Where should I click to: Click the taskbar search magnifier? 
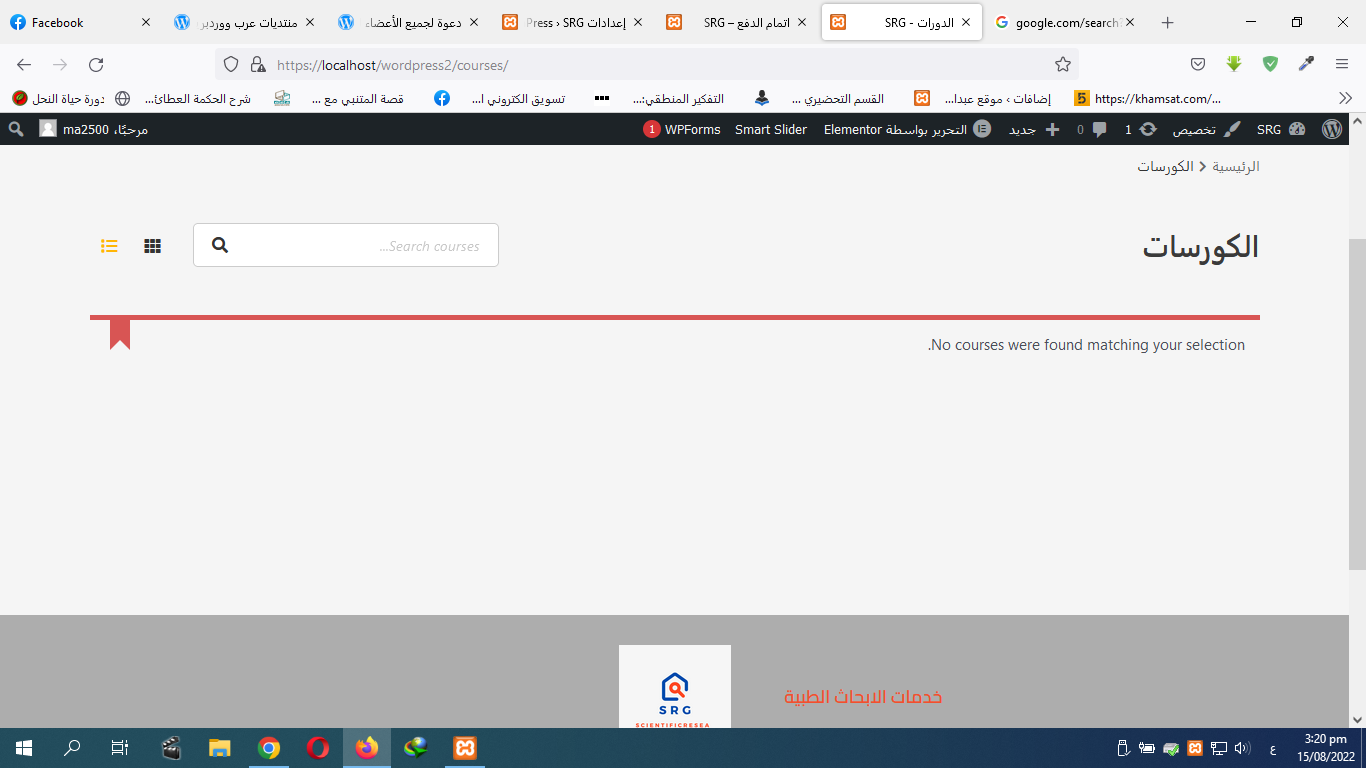(x=72, y=748)
